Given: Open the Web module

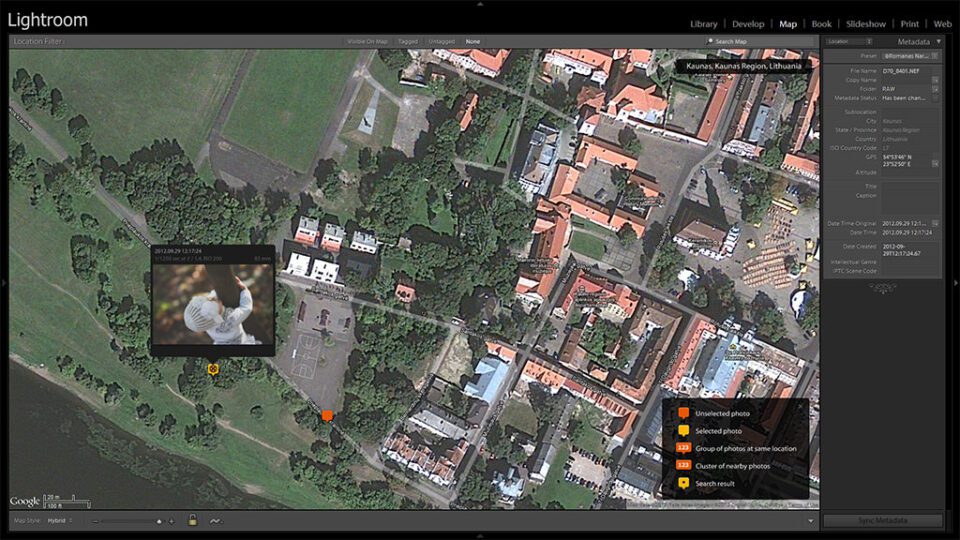Looking at the screenshot, I should click(943, 24).
